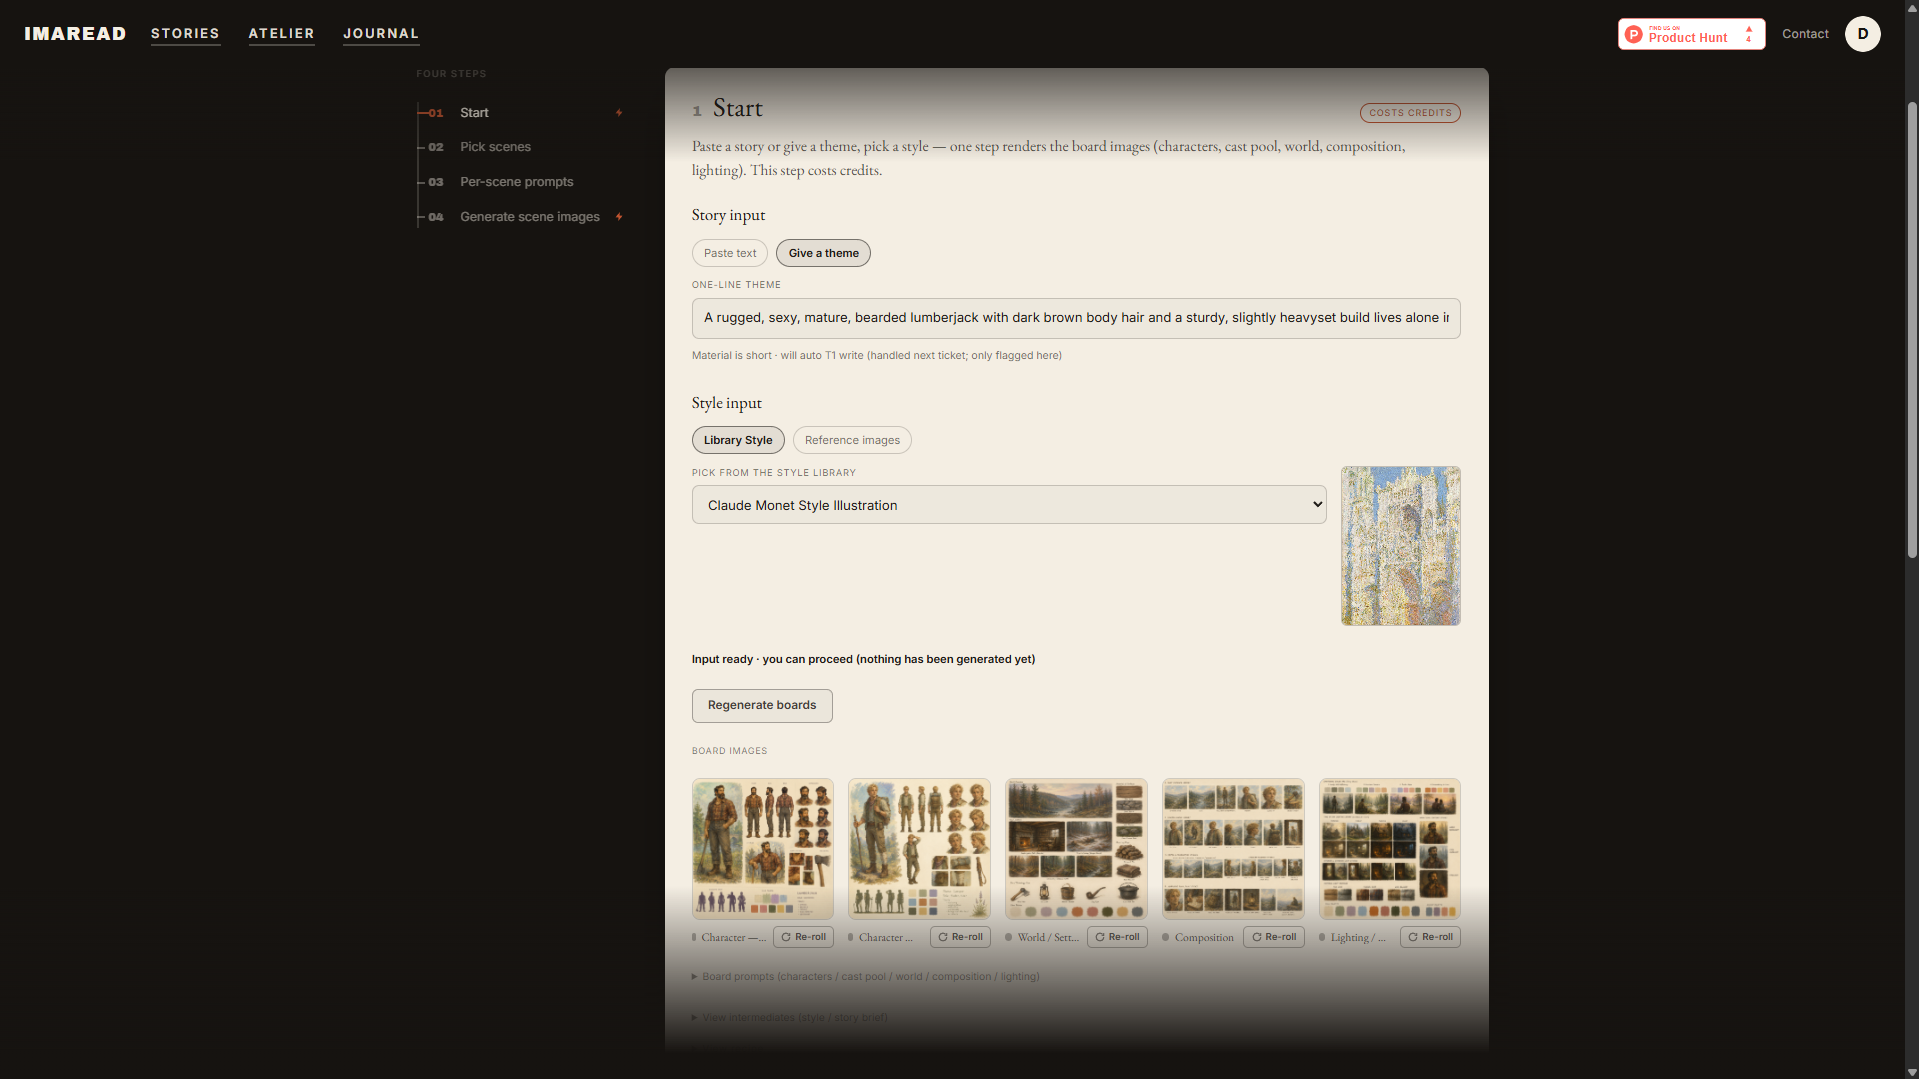Viewport: 1919px width, 1079px height.
Task: Click the 'Story input' section heading
Action: [x=728, y=215]
